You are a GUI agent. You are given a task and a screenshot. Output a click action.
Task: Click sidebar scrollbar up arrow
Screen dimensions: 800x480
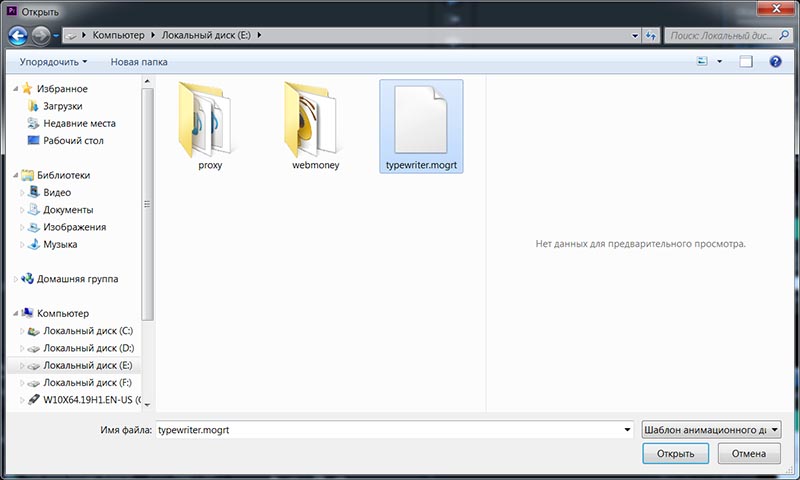click(147, 81)
